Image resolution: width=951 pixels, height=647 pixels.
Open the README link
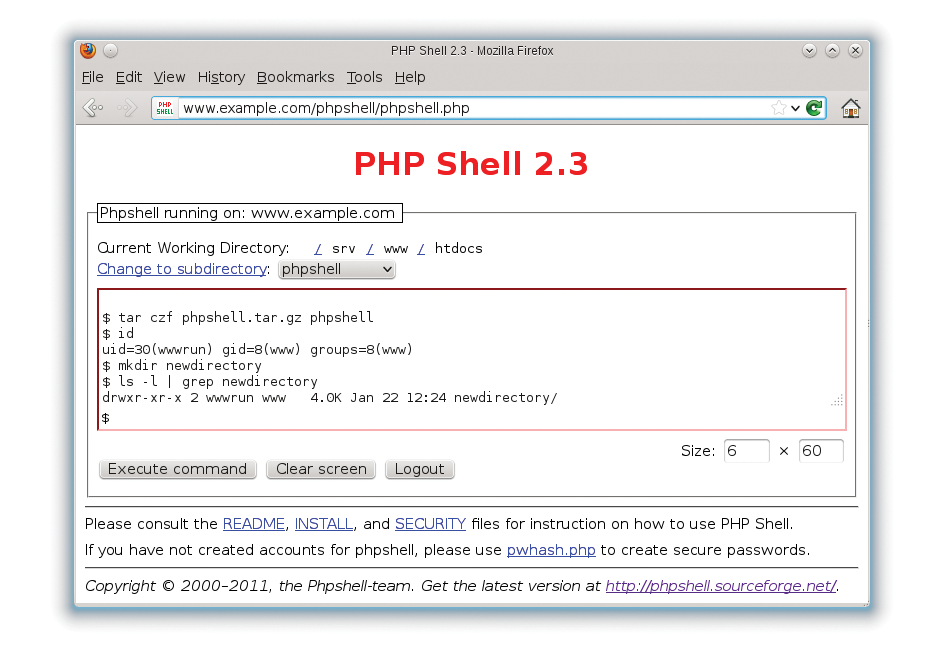point(253,524)
